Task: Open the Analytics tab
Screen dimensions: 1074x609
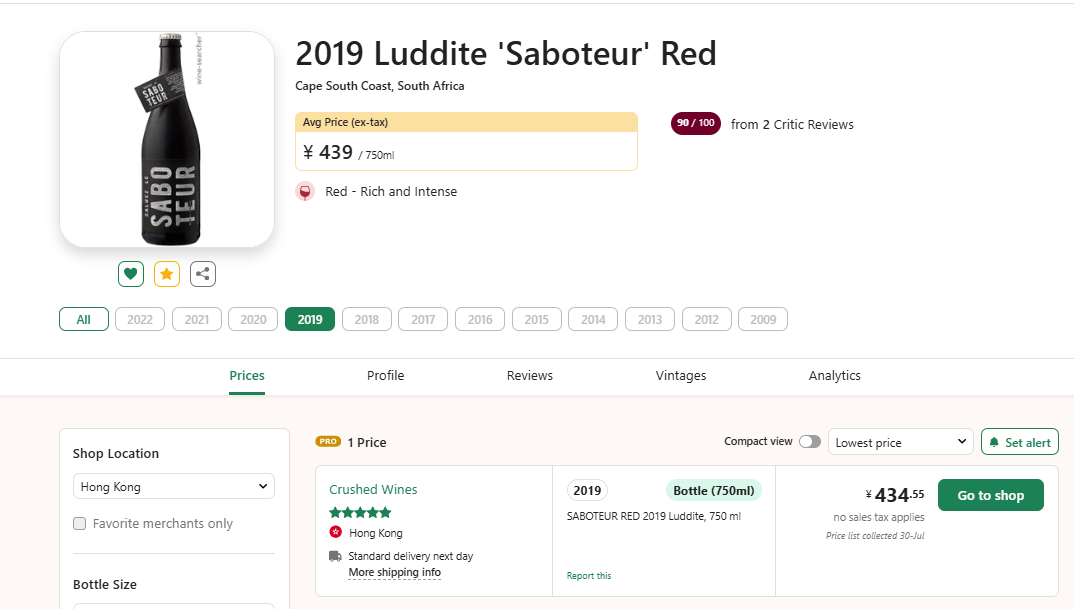Action: click(835, 376)
